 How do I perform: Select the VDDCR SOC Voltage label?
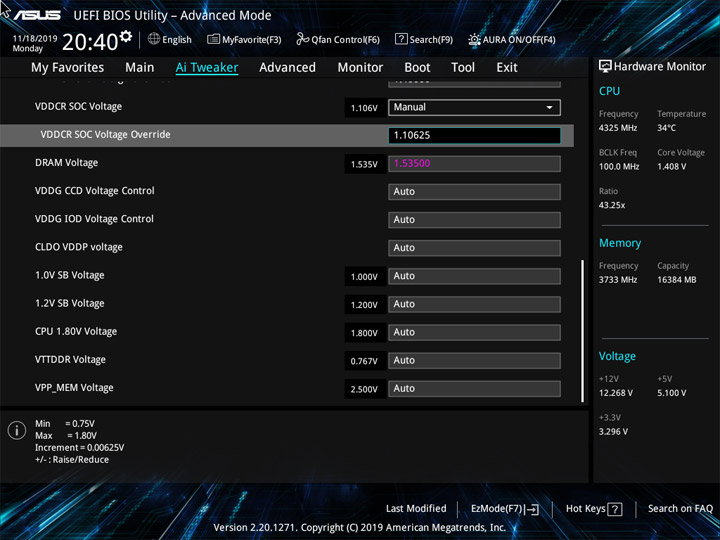click(x=79, y=106)
